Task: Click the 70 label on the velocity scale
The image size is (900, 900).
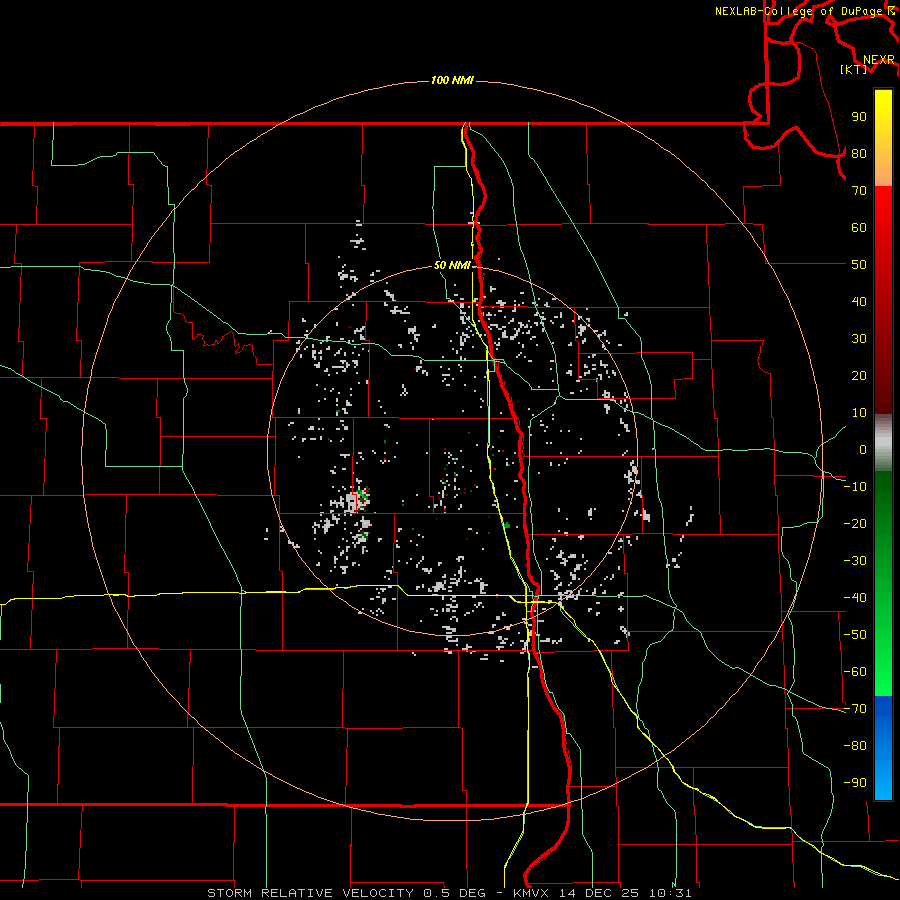Action: click(x=859, y=191)
